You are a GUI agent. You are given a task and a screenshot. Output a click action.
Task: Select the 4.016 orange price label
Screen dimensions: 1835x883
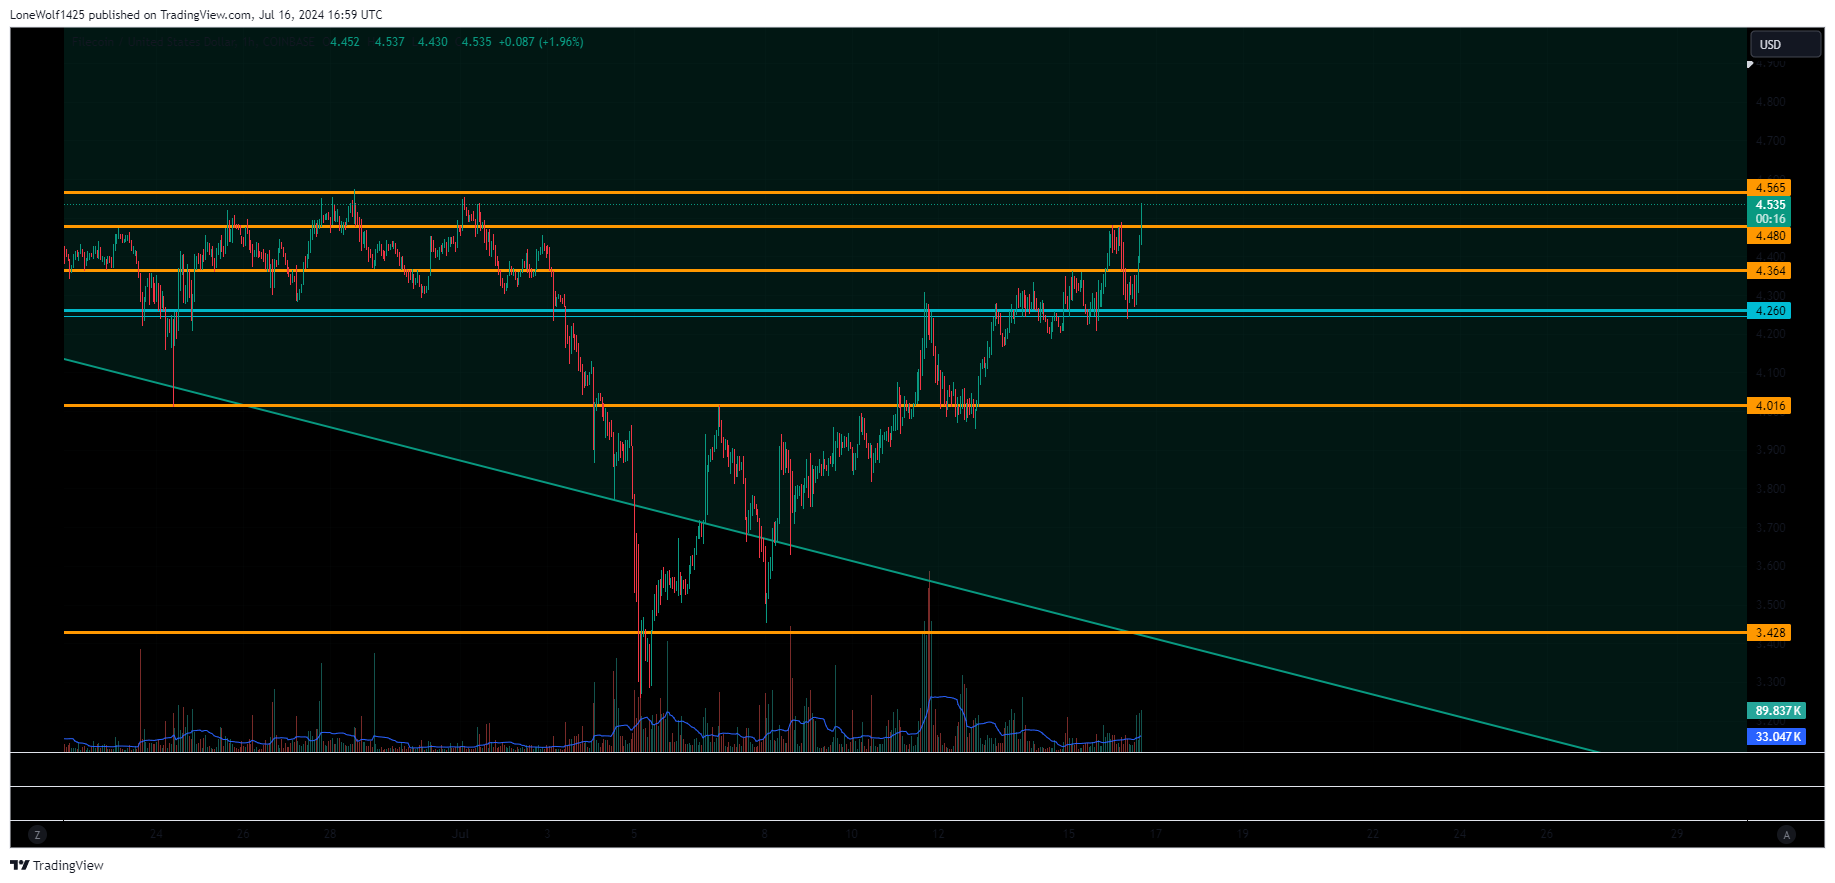pos(1769,406)
